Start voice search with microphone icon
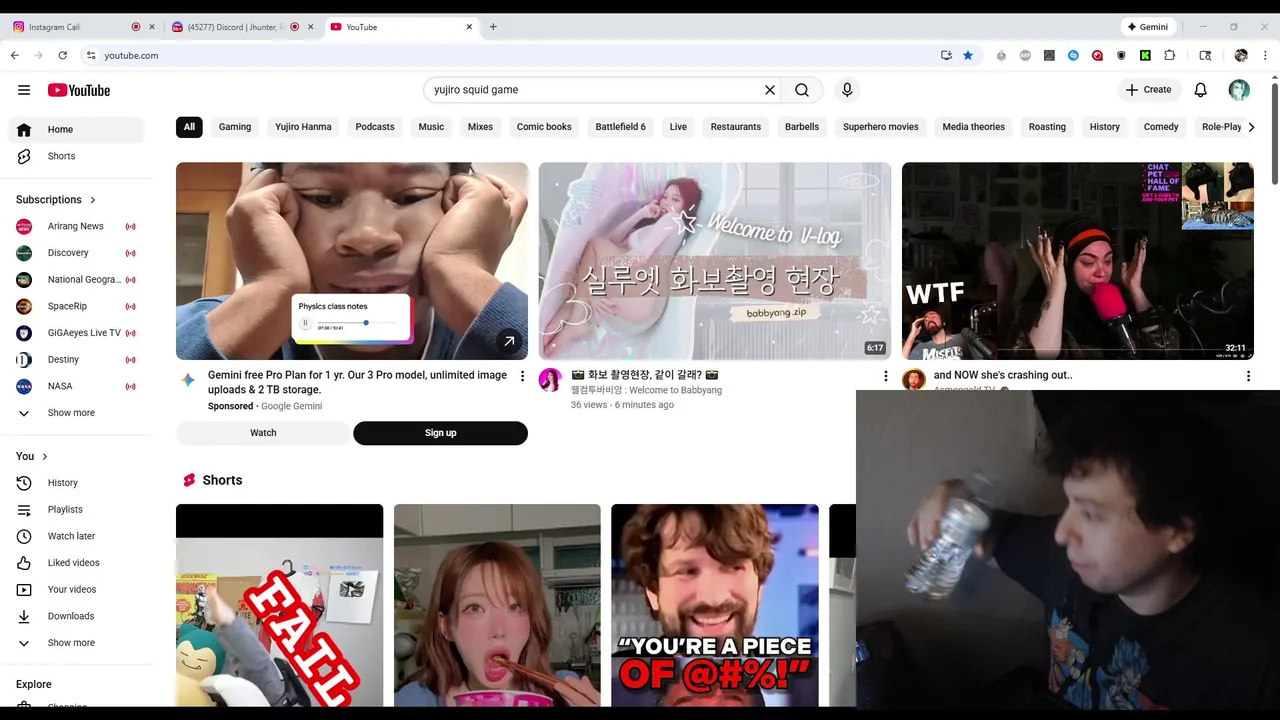Image resolution: width=1280 pixels, height=720 pixels. pos(847,90)
